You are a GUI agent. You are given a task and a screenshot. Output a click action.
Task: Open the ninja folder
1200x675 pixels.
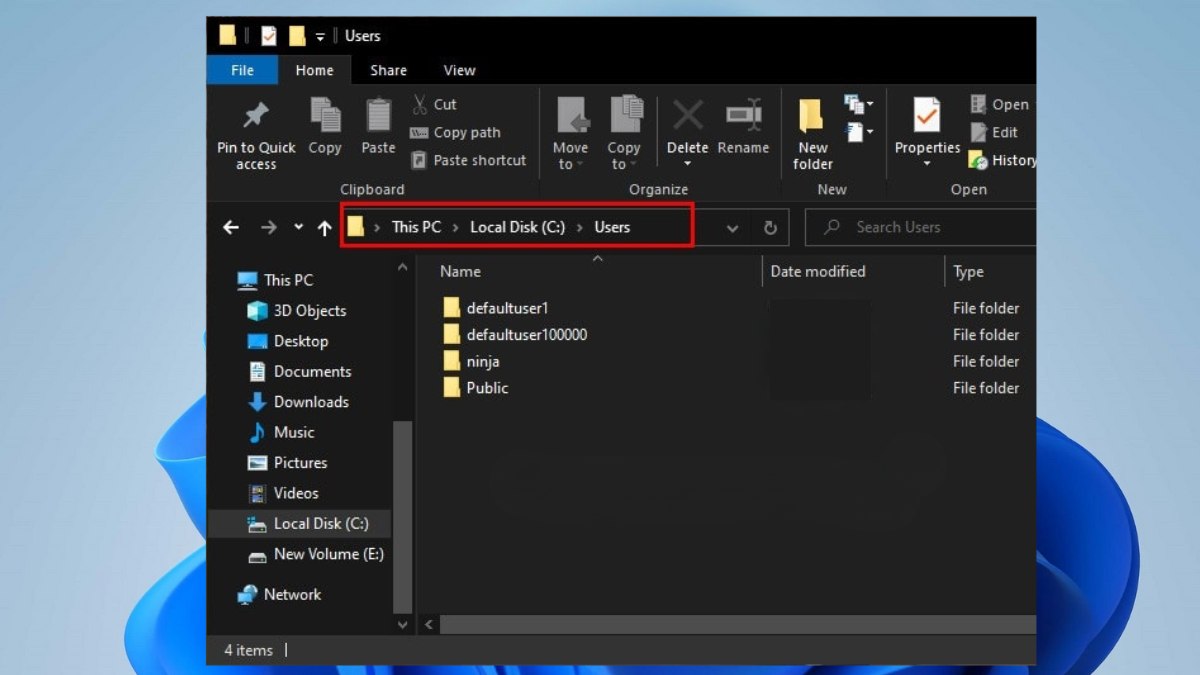(484, 361)
